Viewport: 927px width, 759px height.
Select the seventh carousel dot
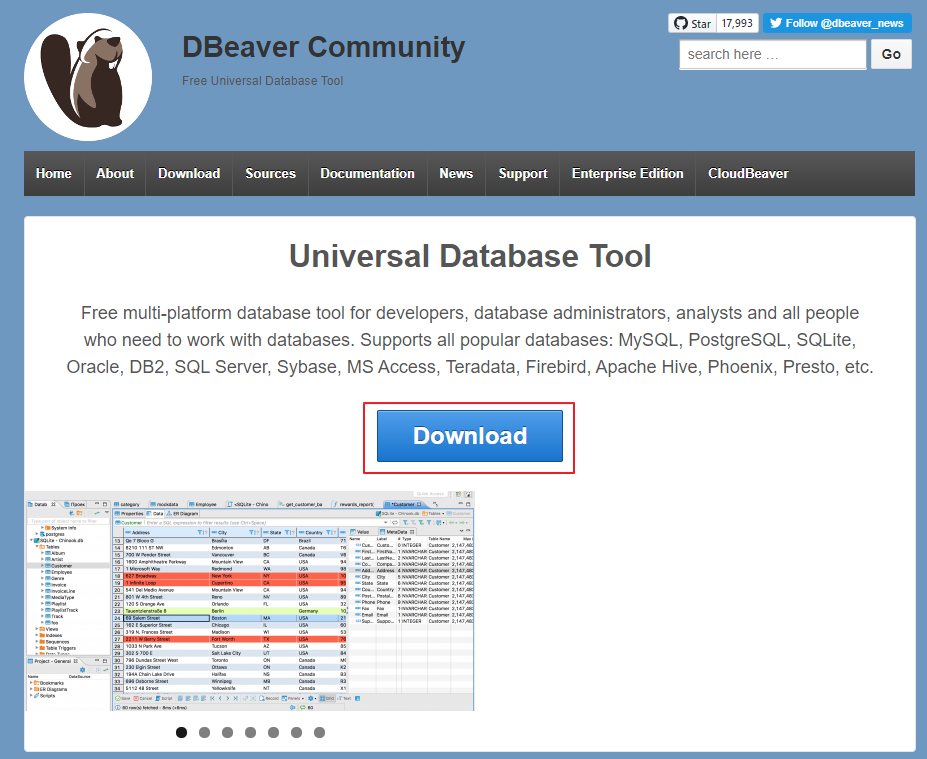pos(319,732)
